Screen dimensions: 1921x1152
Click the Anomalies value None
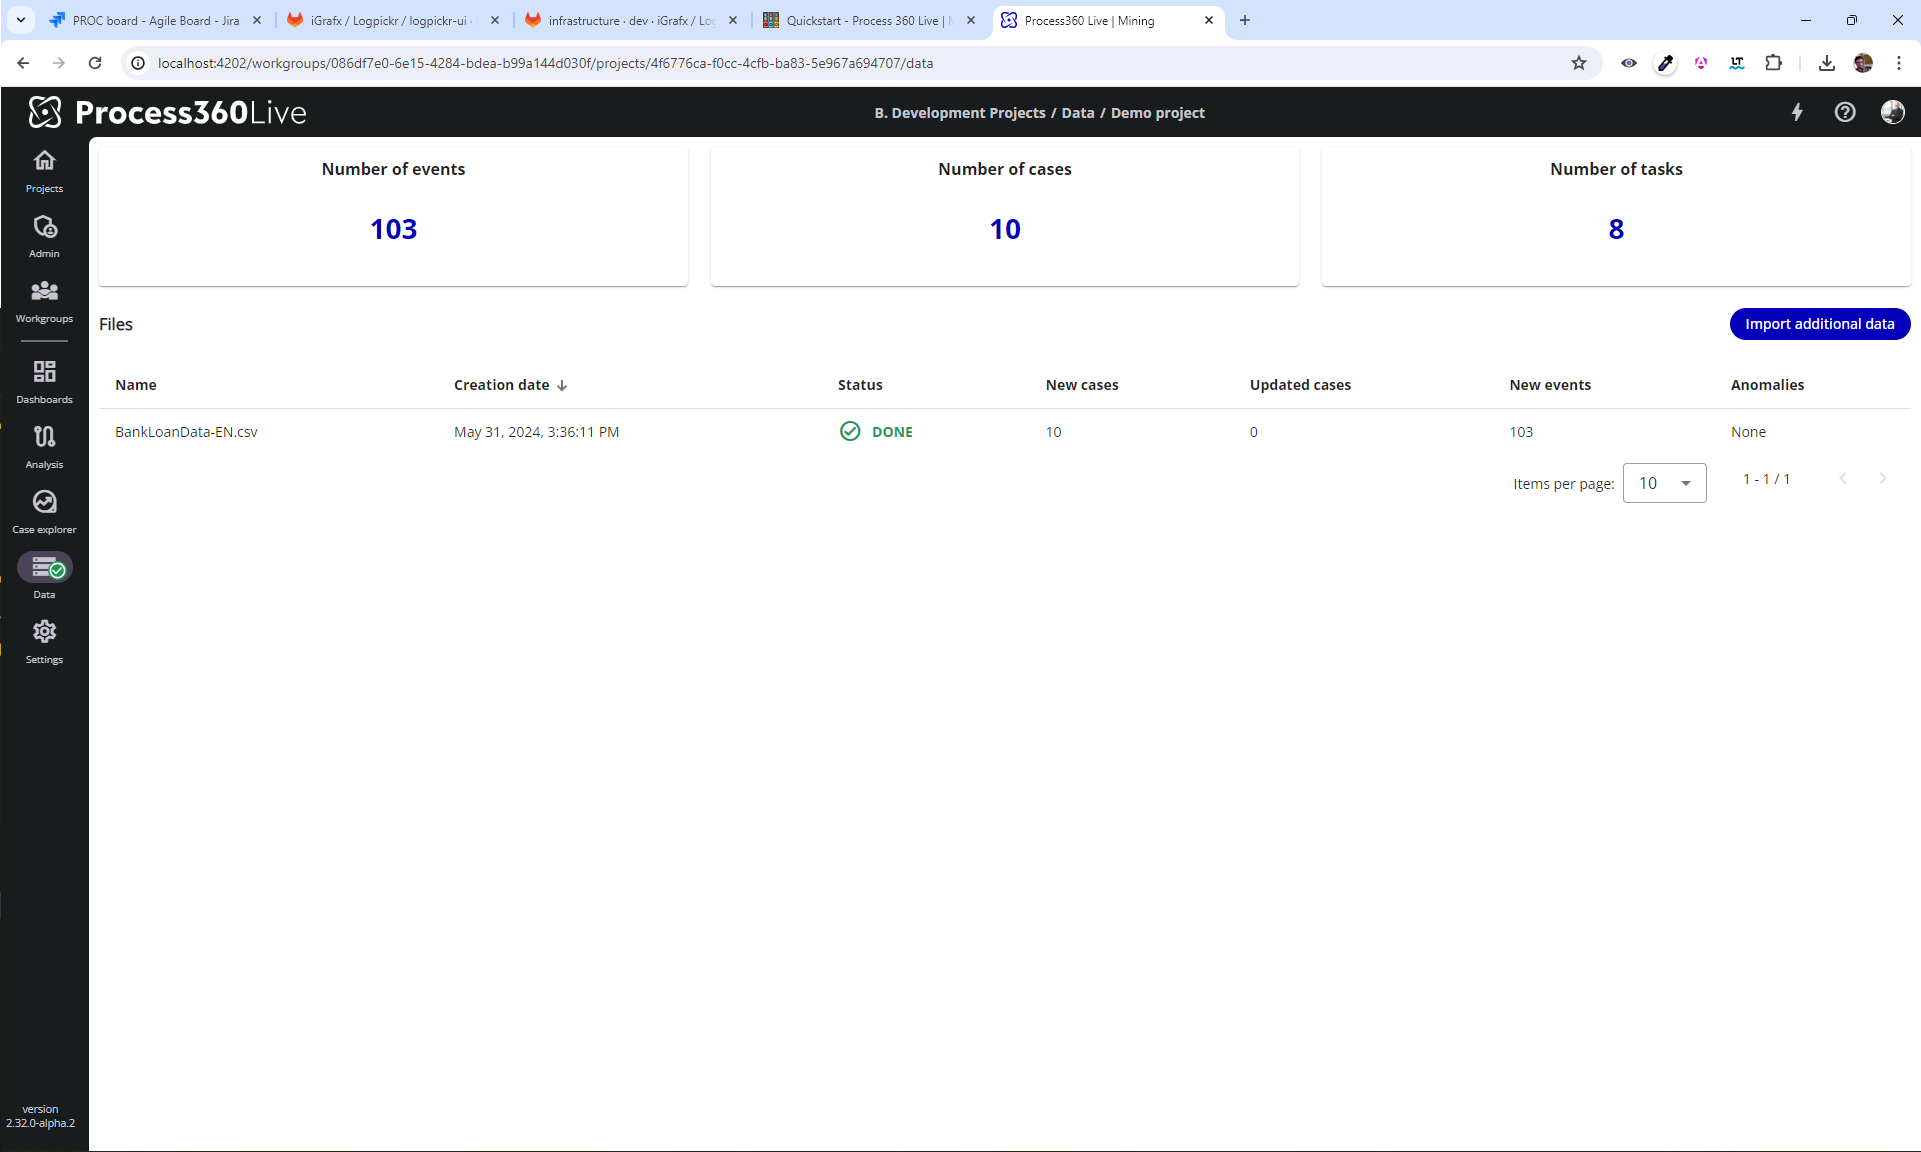coord(1748,432)
